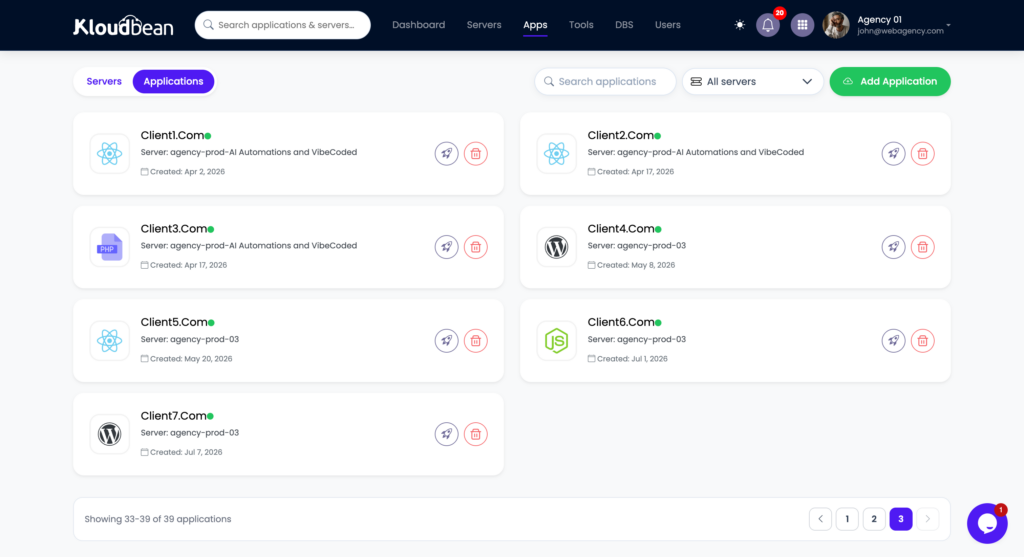Image resolution: width=1024 pixels, height=557 pixels.
Task: Launch Client5.Com with the rocket icon
Action: (447, 340)
